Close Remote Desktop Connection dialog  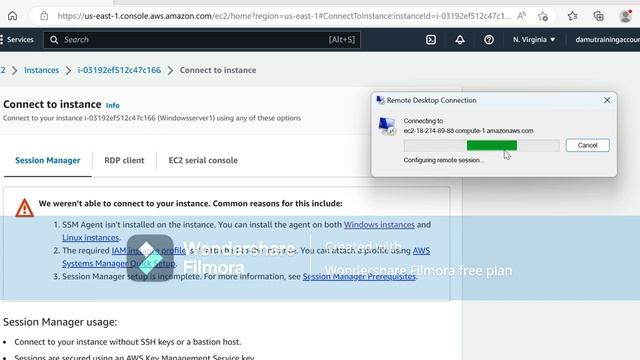(607, 100)
